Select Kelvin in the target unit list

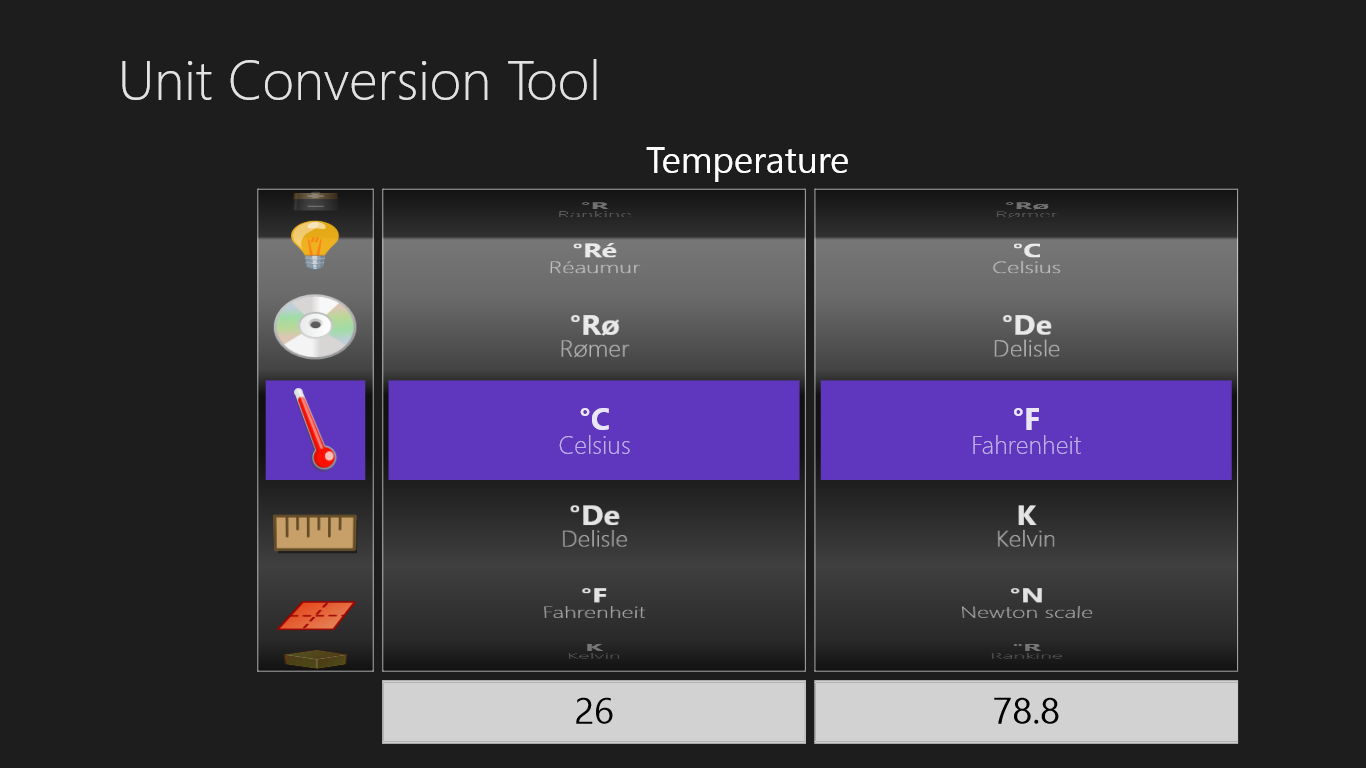pyautogui.click(x=1026, y=526)
